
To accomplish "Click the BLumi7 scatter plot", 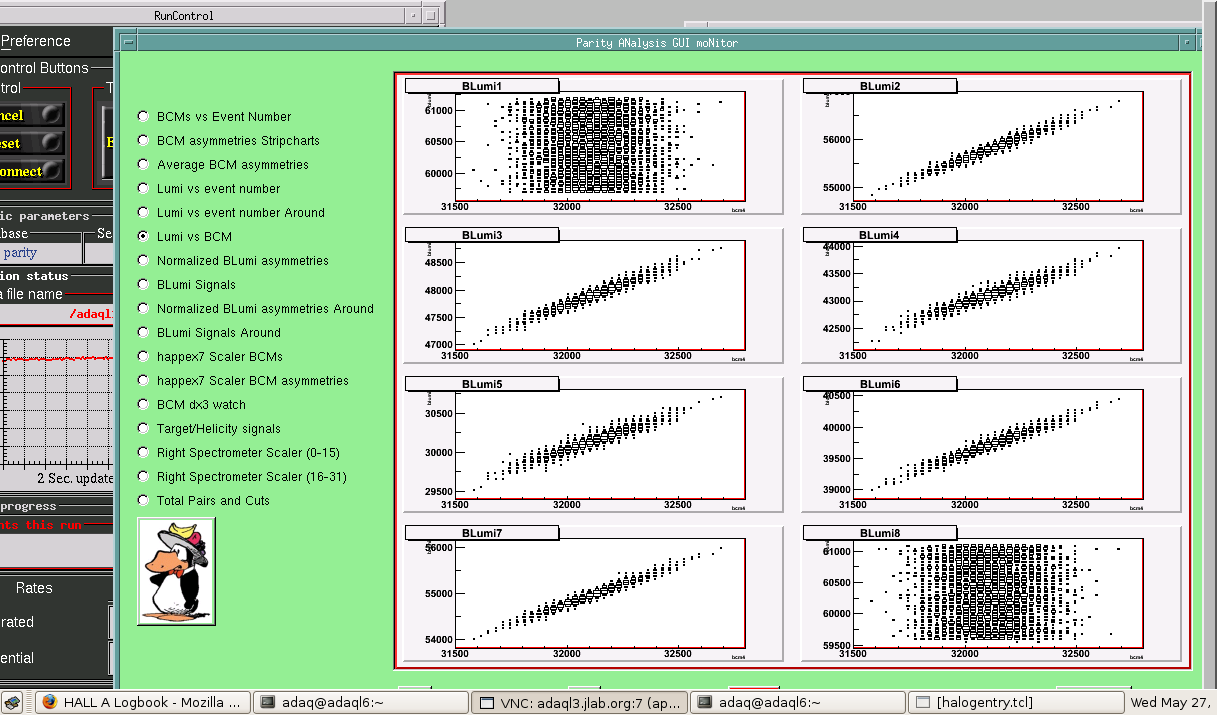I will click(x=600, y=594).
